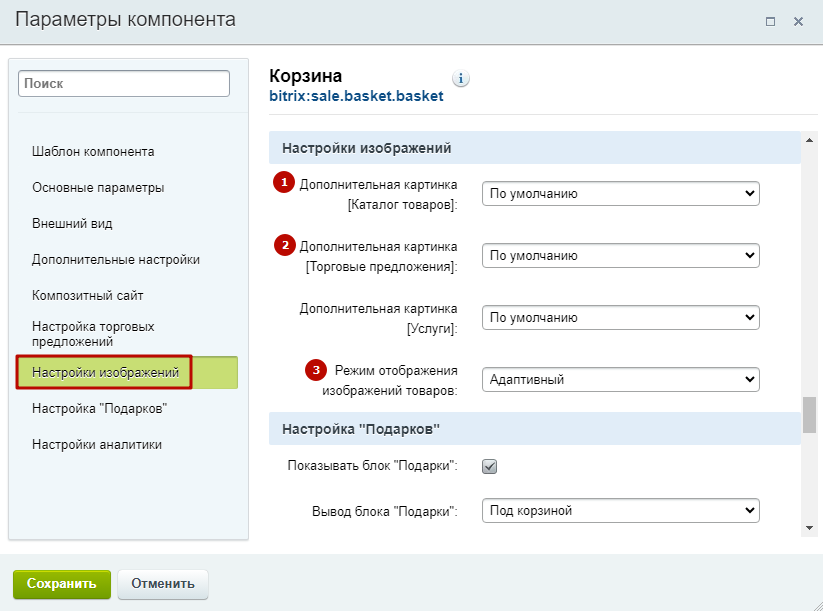The width and height of the screenshot is (823, 611).
Task: Go to Шаблон компонента section
Action: tap(93, 152)
